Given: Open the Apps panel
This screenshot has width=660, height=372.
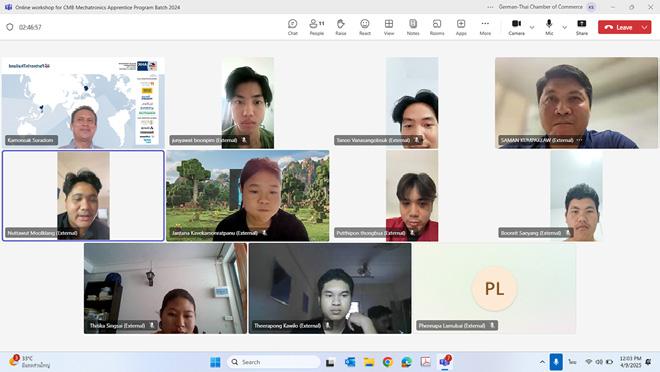Looking at the screenshot, I should click(x=461, y=27).
